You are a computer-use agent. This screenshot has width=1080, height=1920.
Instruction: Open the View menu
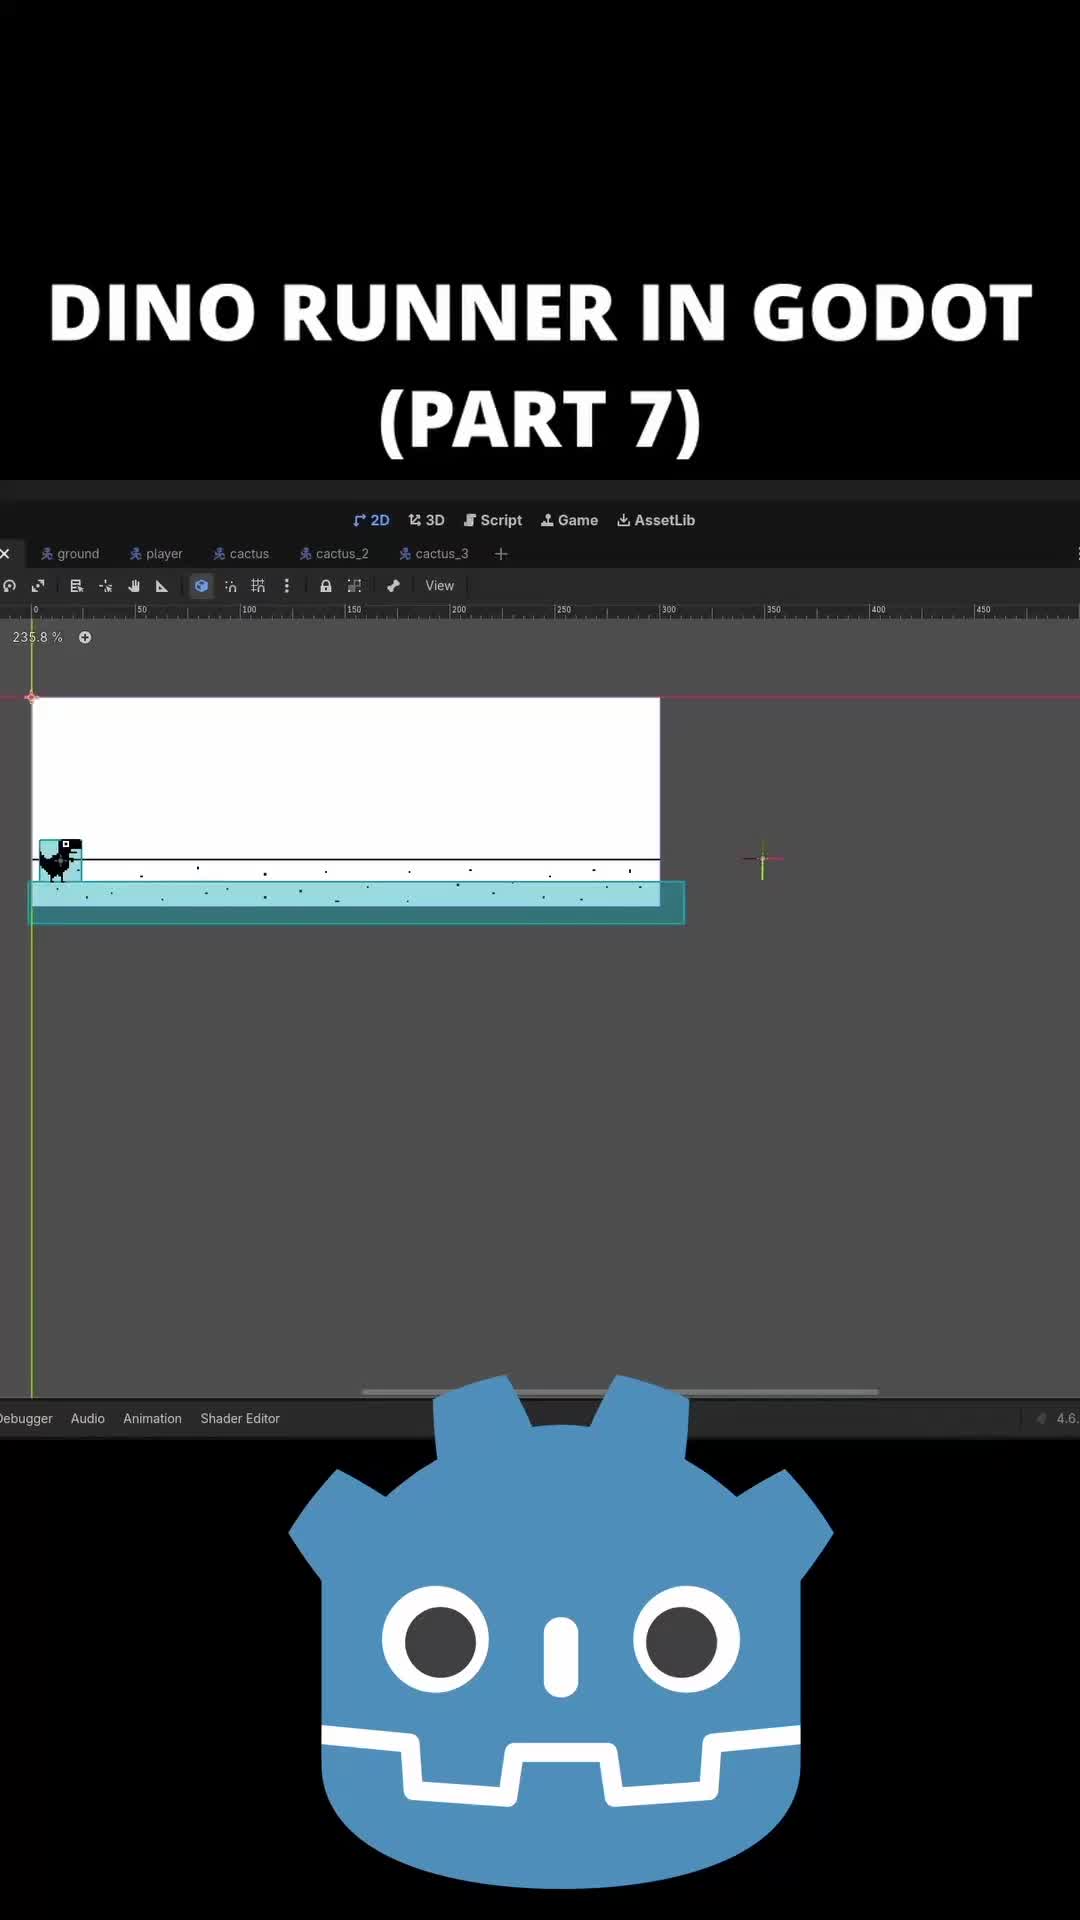tap(440, 586)
